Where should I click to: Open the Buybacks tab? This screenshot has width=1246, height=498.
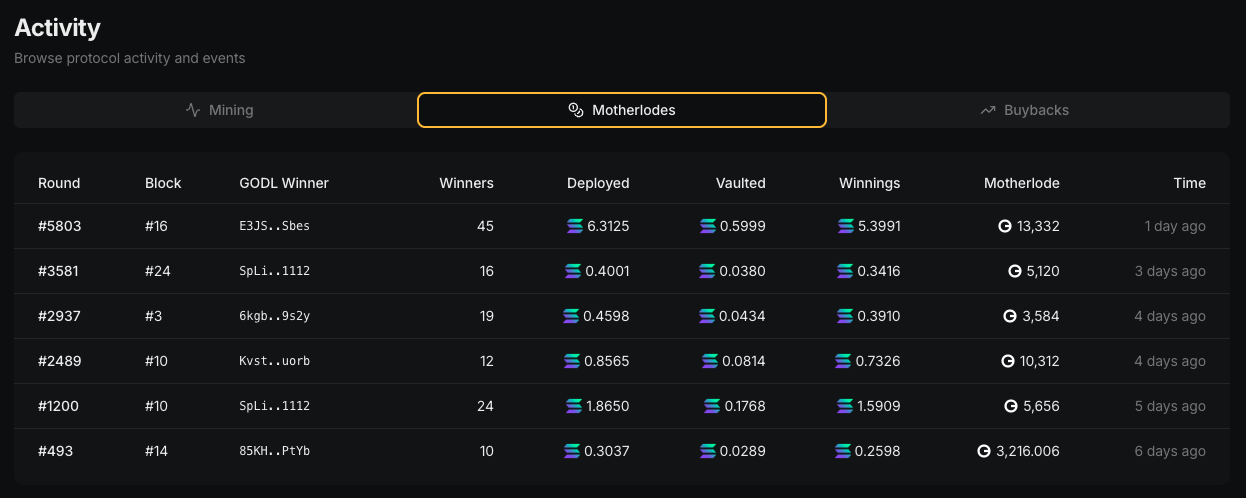point(1025,110)
